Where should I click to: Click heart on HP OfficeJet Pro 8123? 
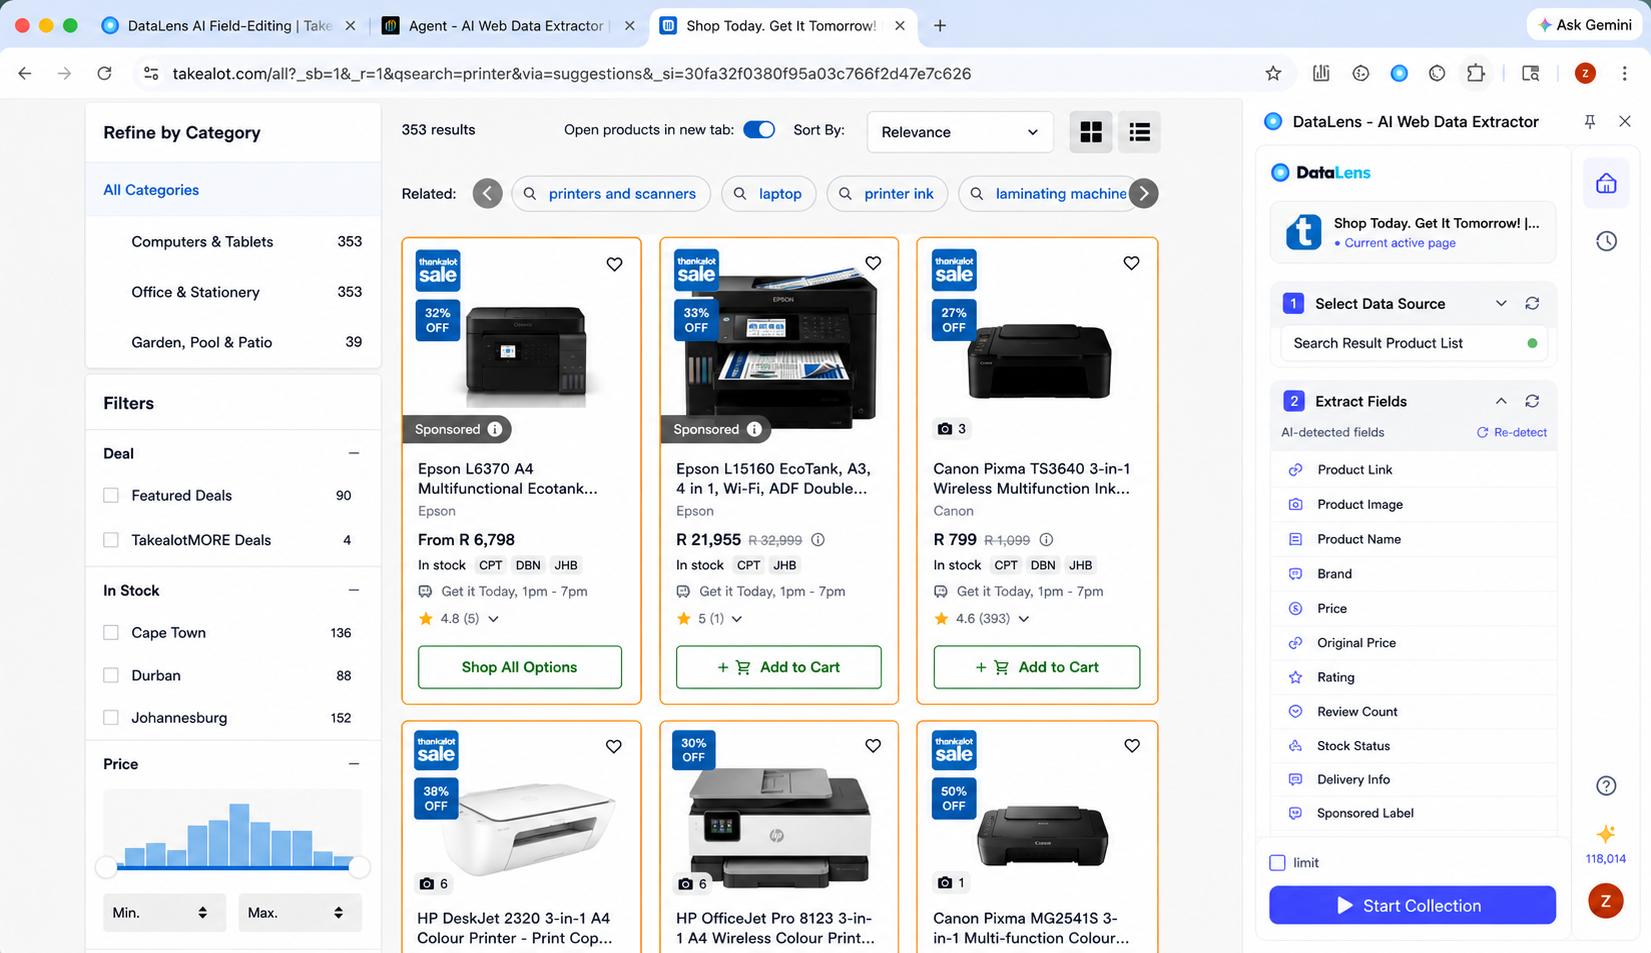click(873, 746)
